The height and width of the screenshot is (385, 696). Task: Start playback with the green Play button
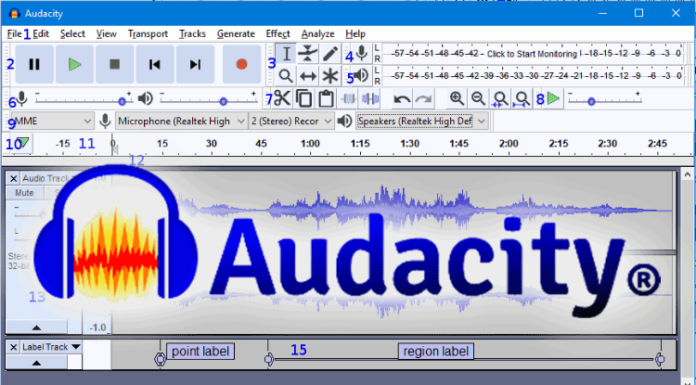[x=75, y=64]
